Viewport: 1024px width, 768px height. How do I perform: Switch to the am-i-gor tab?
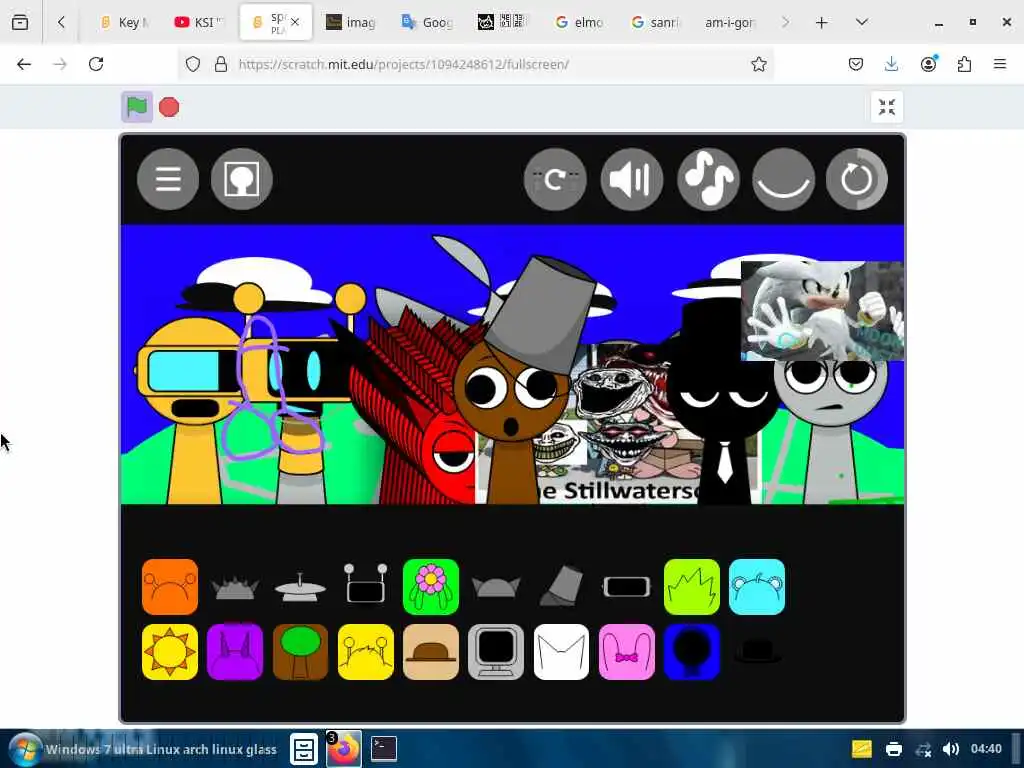[730, 22]
